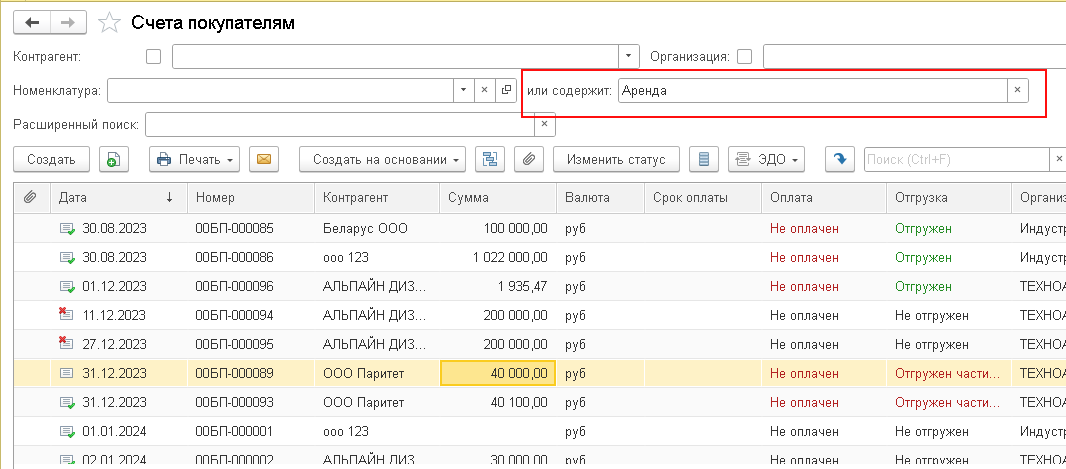Select the sum cell 1 022 000,00

498,258
